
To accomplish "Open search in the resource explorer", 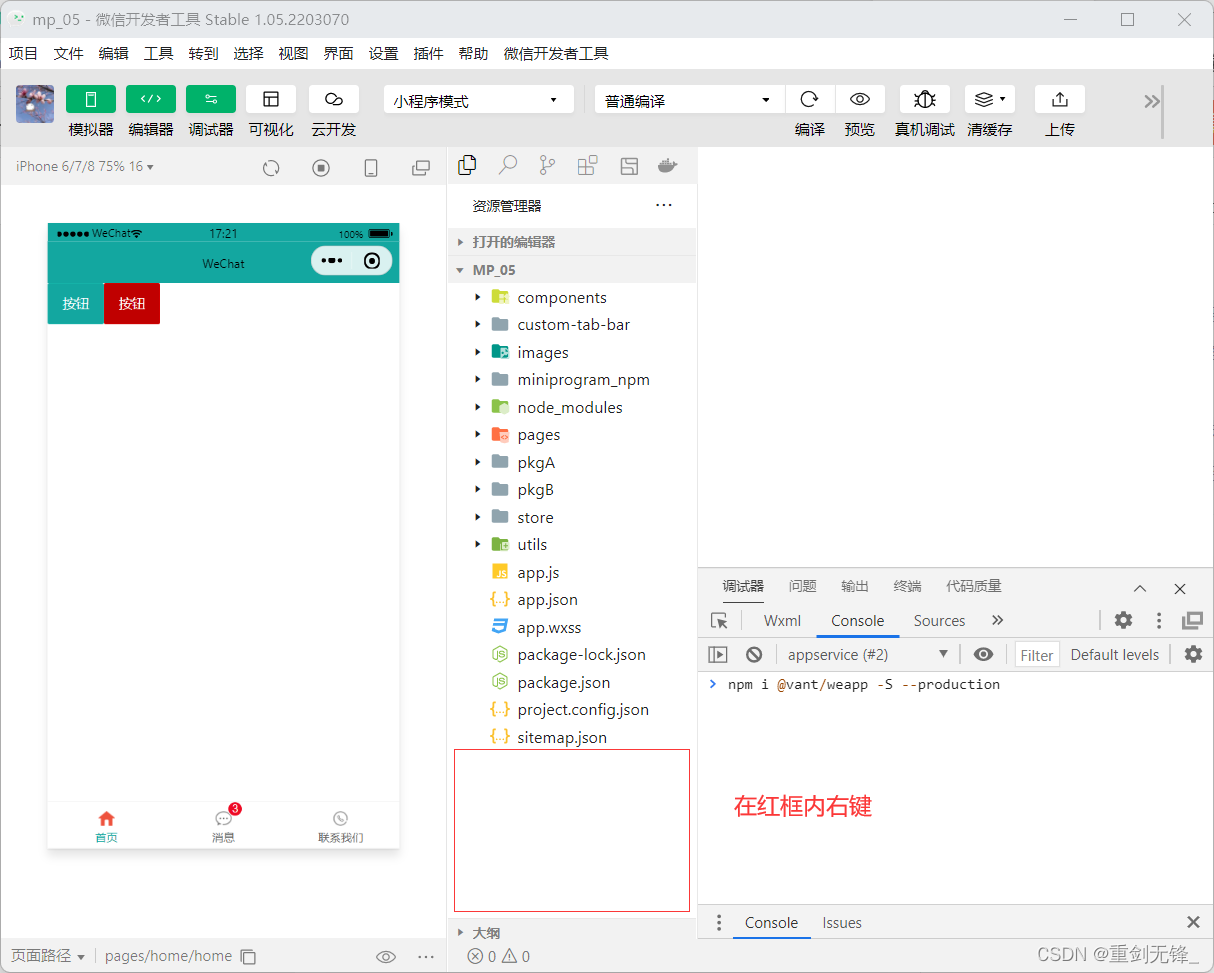I will [507, 165].
